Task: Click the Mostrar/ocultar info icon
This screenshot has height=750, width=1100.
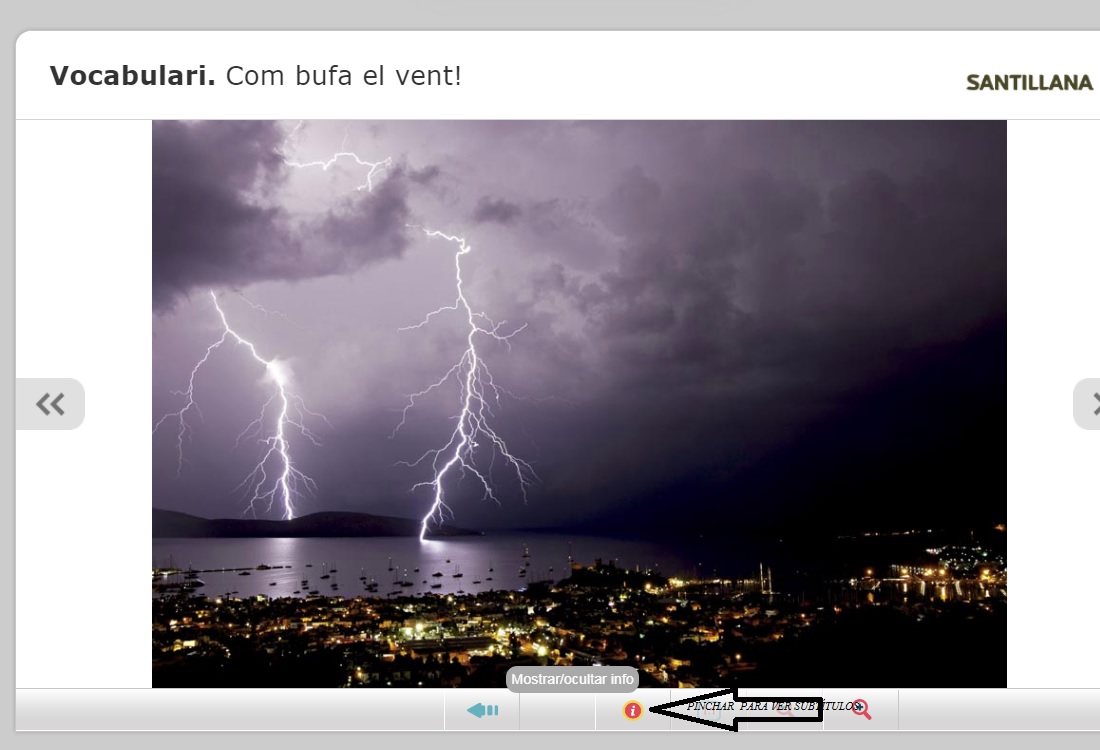Action: click(632, 710)
